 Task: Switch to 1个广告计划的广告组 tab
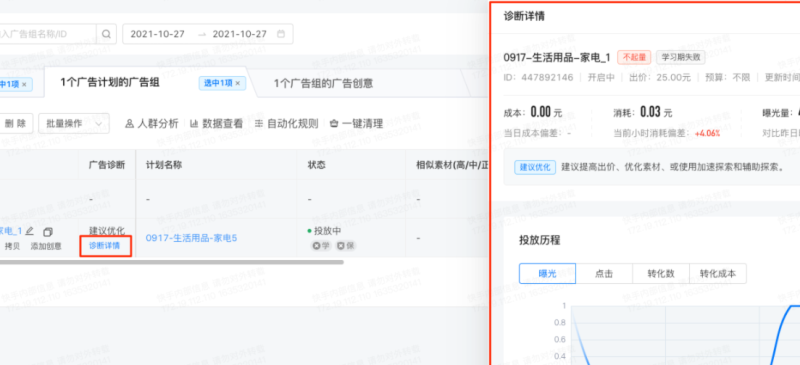click(110, 83)
